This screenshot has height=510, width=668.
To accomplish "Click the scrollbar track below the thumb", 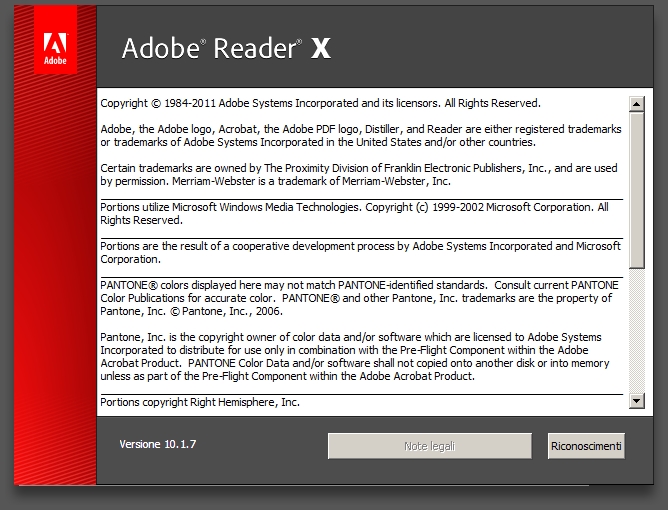I will [x=636, y=331].
